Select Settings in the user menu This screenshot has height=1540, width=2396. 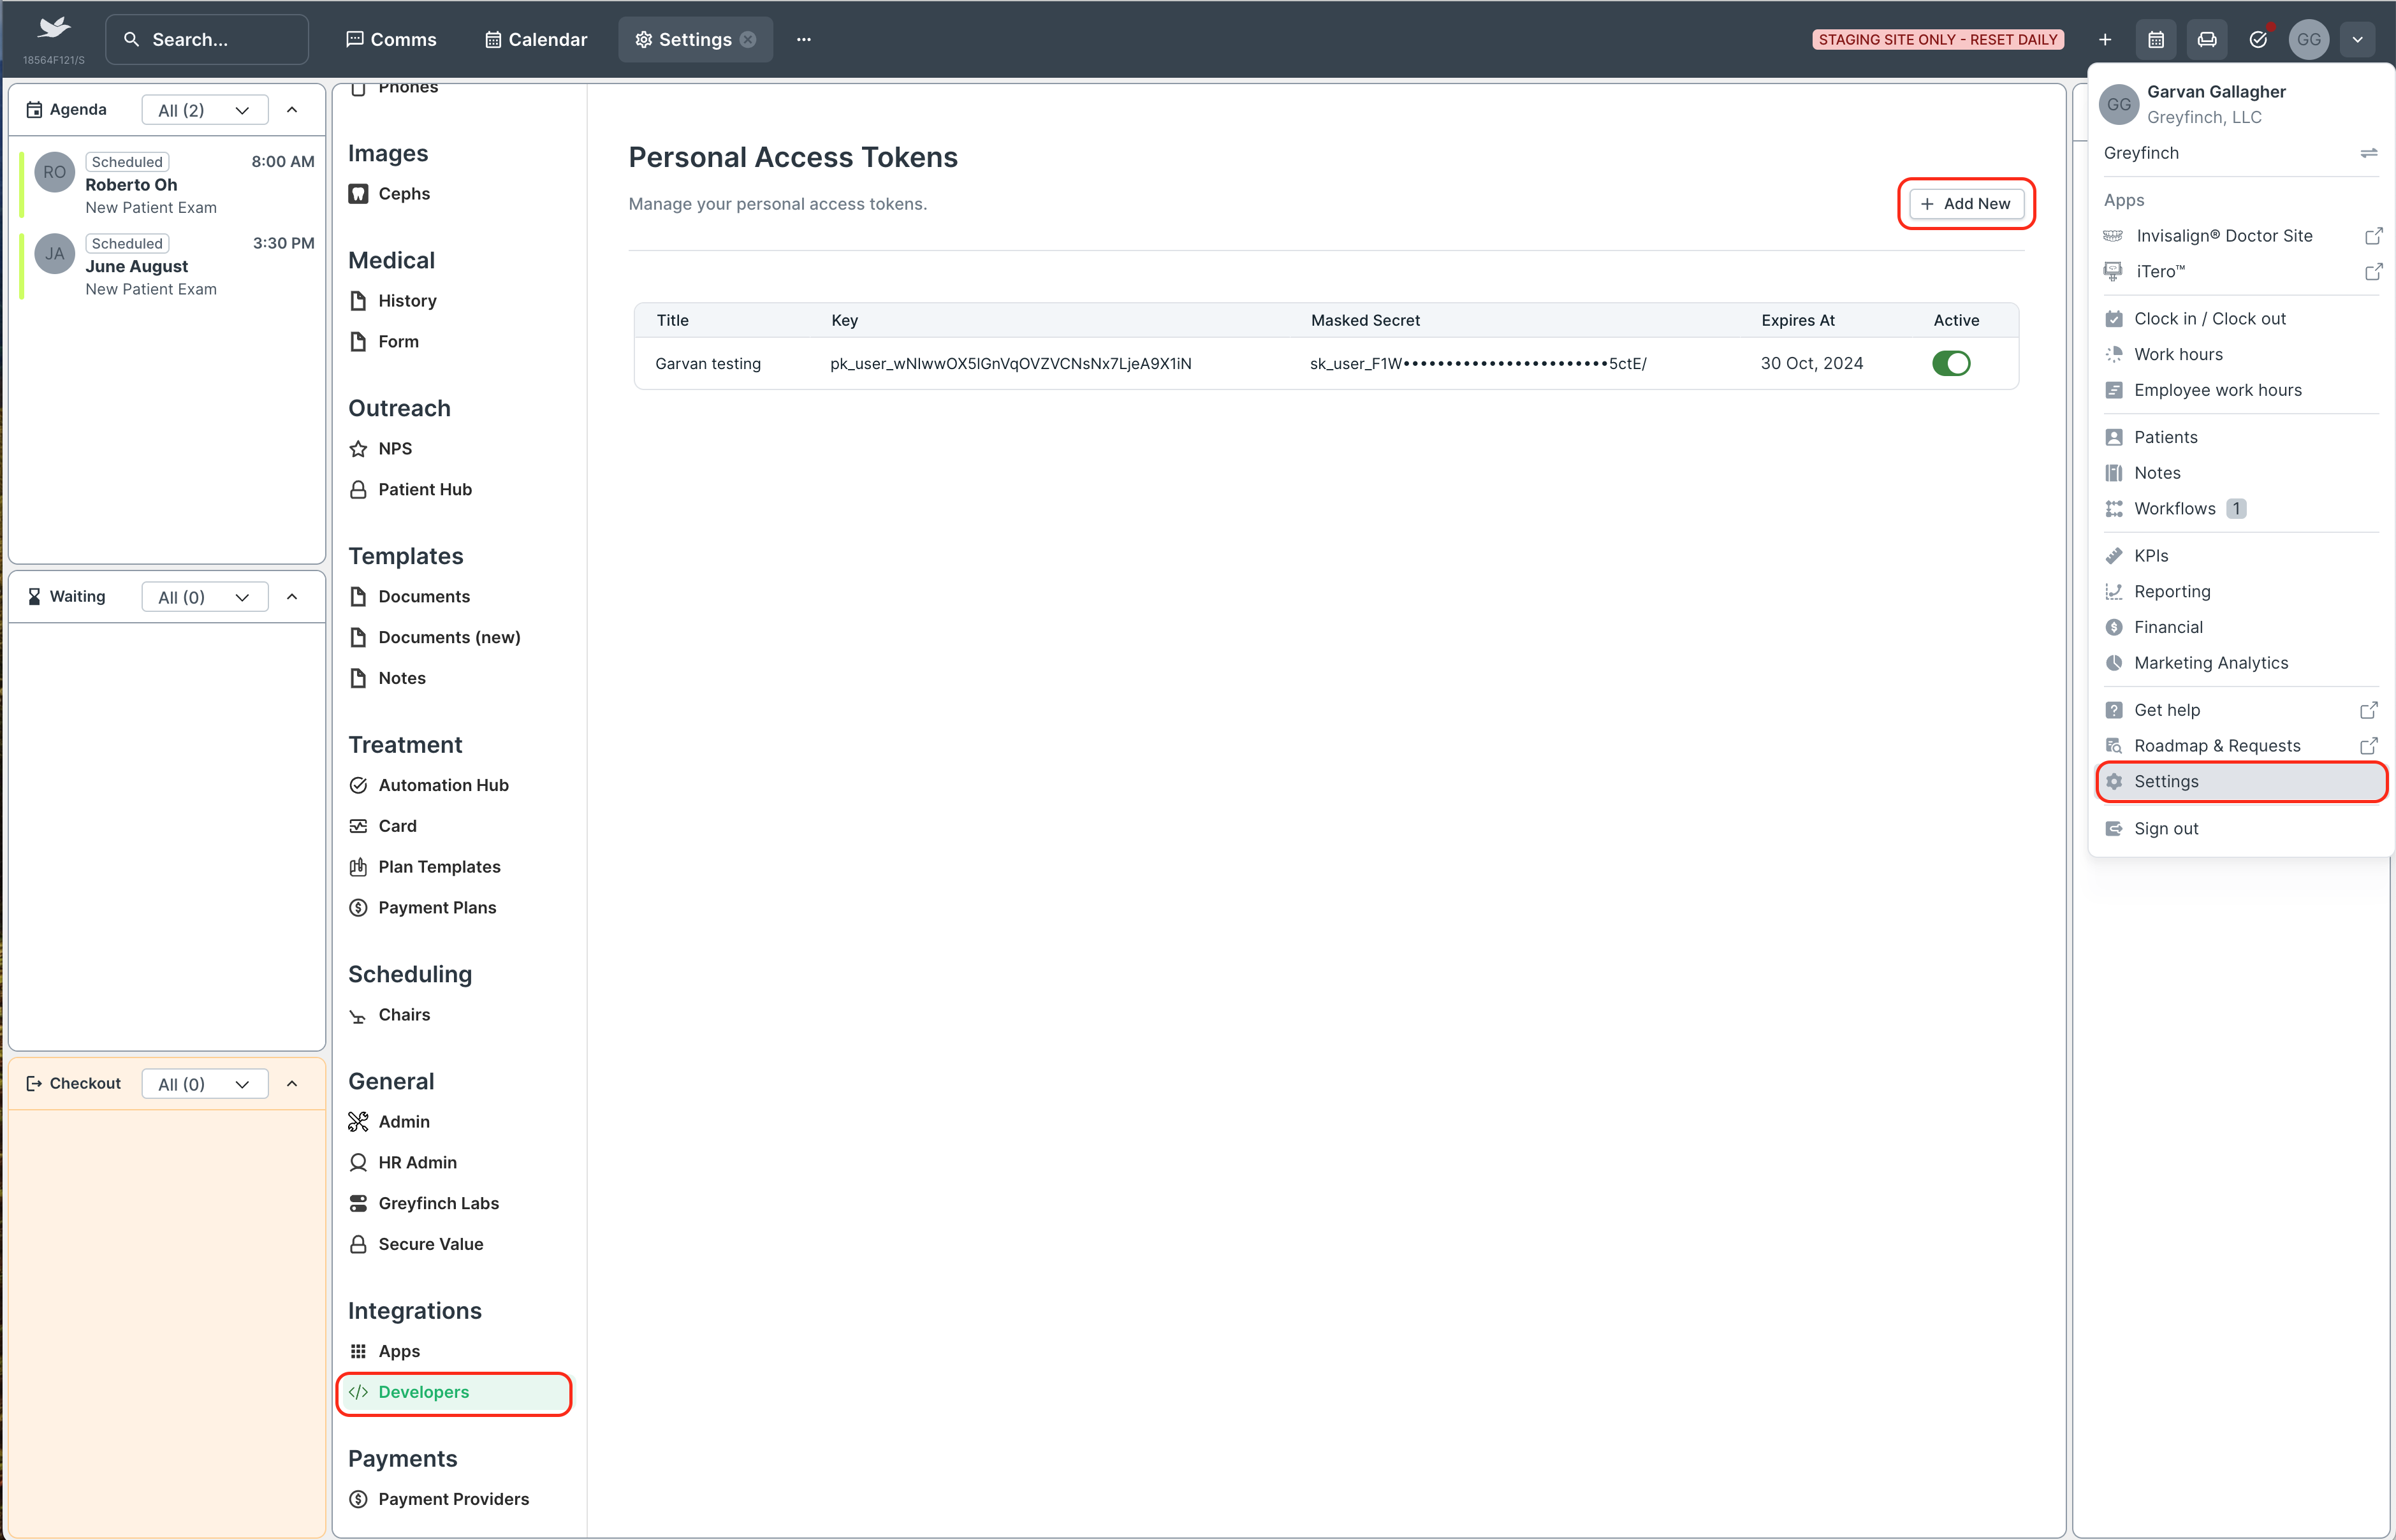click(2241, 782)
